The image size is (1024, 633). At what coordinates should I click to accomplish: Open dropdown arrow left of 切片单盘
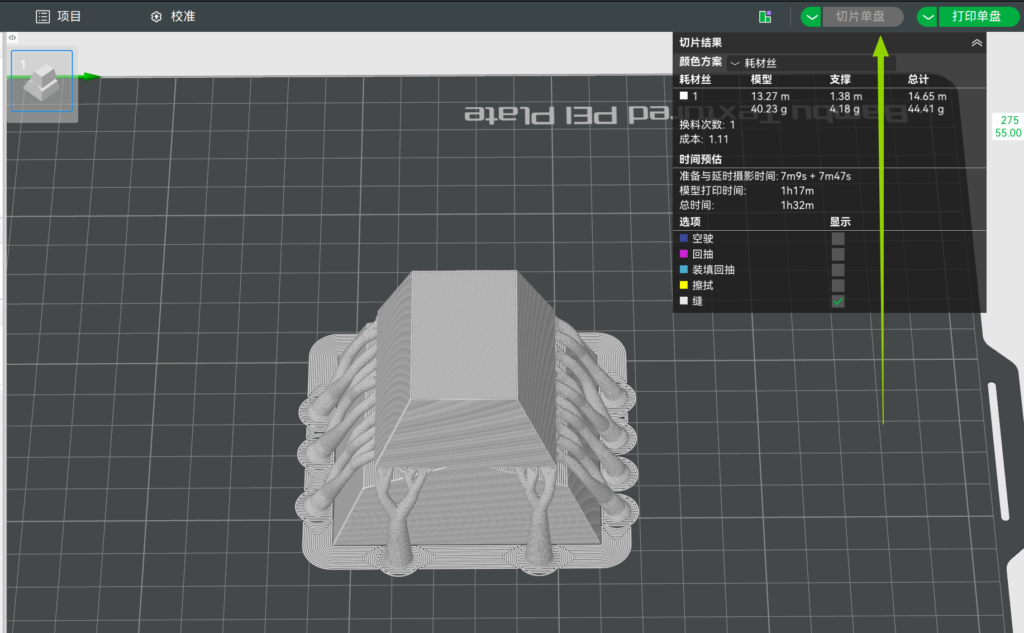point(812,17)
